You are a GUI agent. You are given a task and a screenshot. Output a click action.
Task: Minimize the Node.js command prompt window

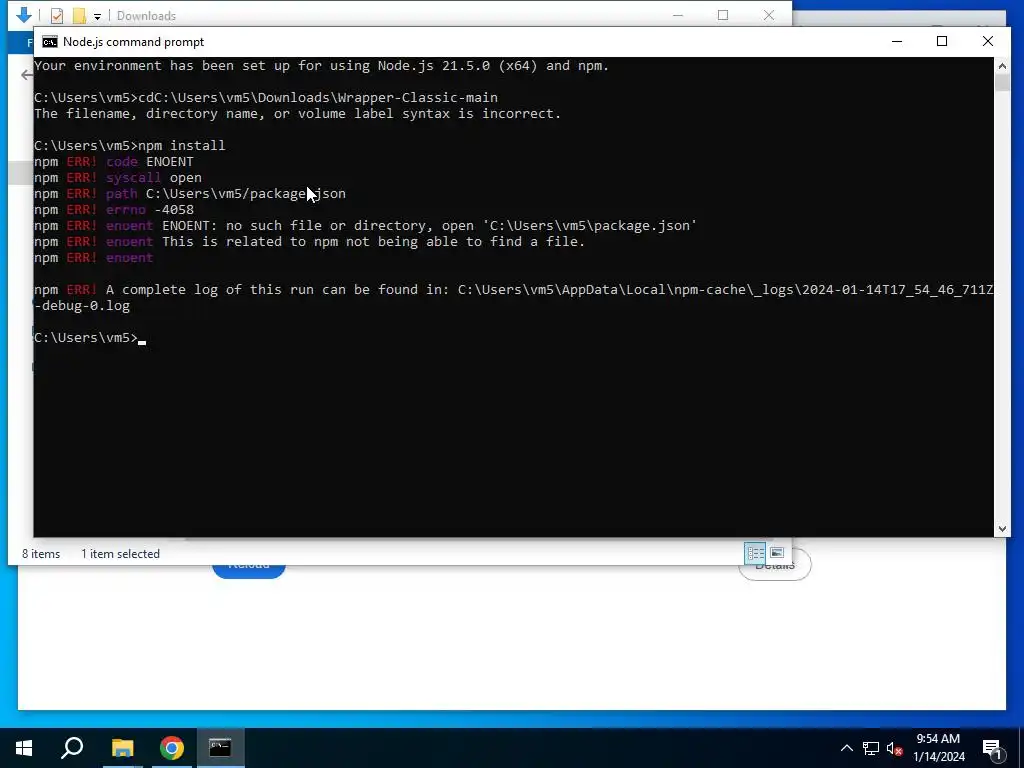point(897,41)
